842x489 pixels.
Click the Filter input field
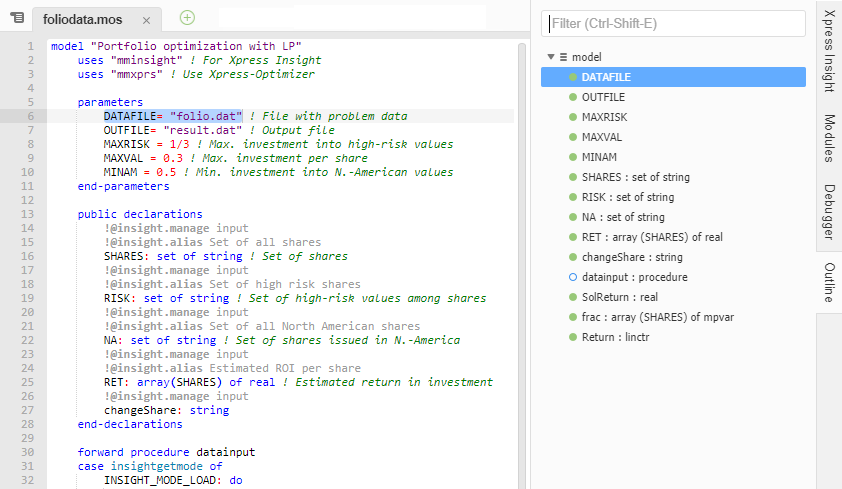673,23
